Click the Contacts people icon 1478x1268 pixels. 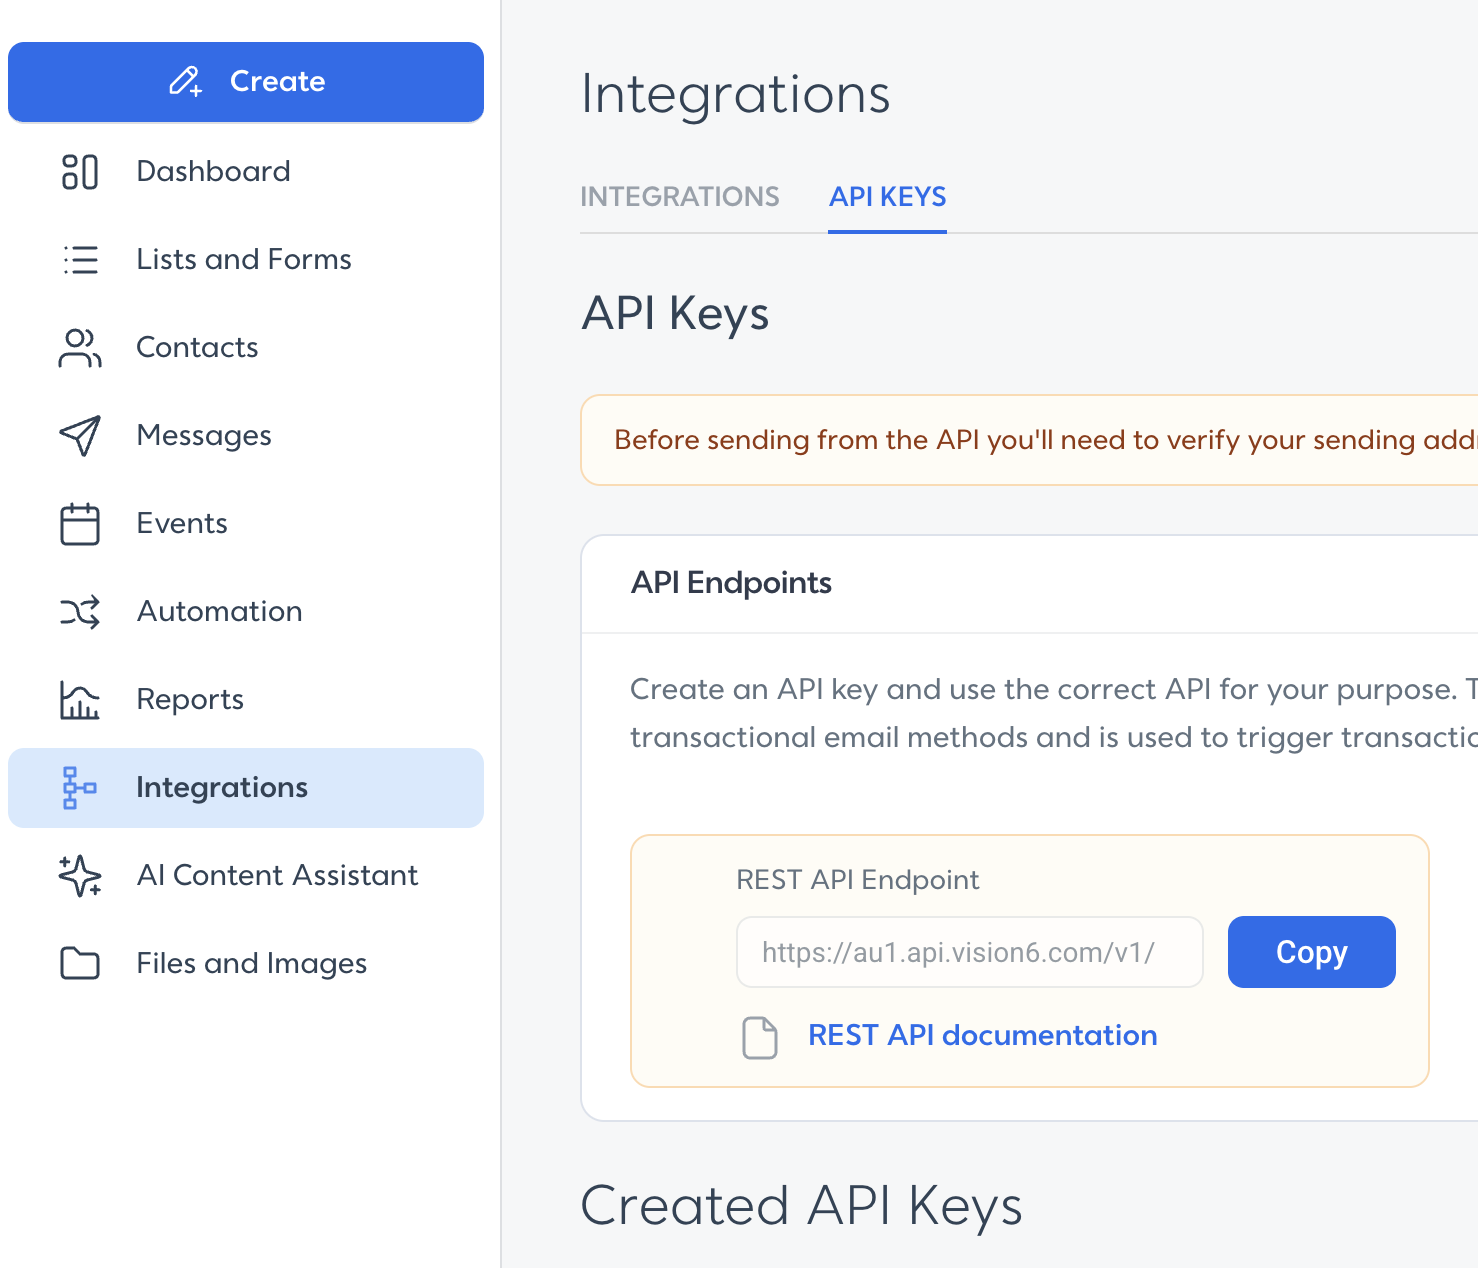tap(80, 347)
